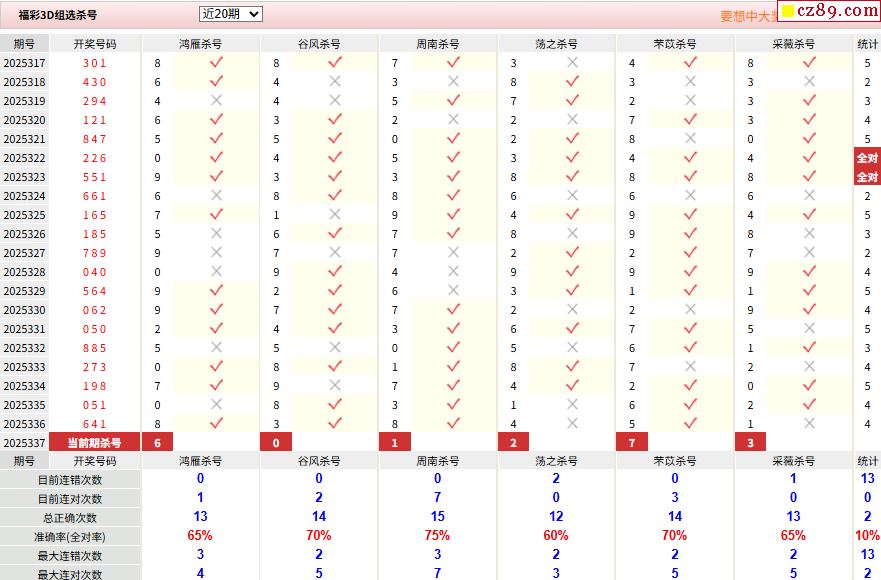Click the cz89.com site link
This screenshot has height=580, width=881.
(x=829, y=11)
